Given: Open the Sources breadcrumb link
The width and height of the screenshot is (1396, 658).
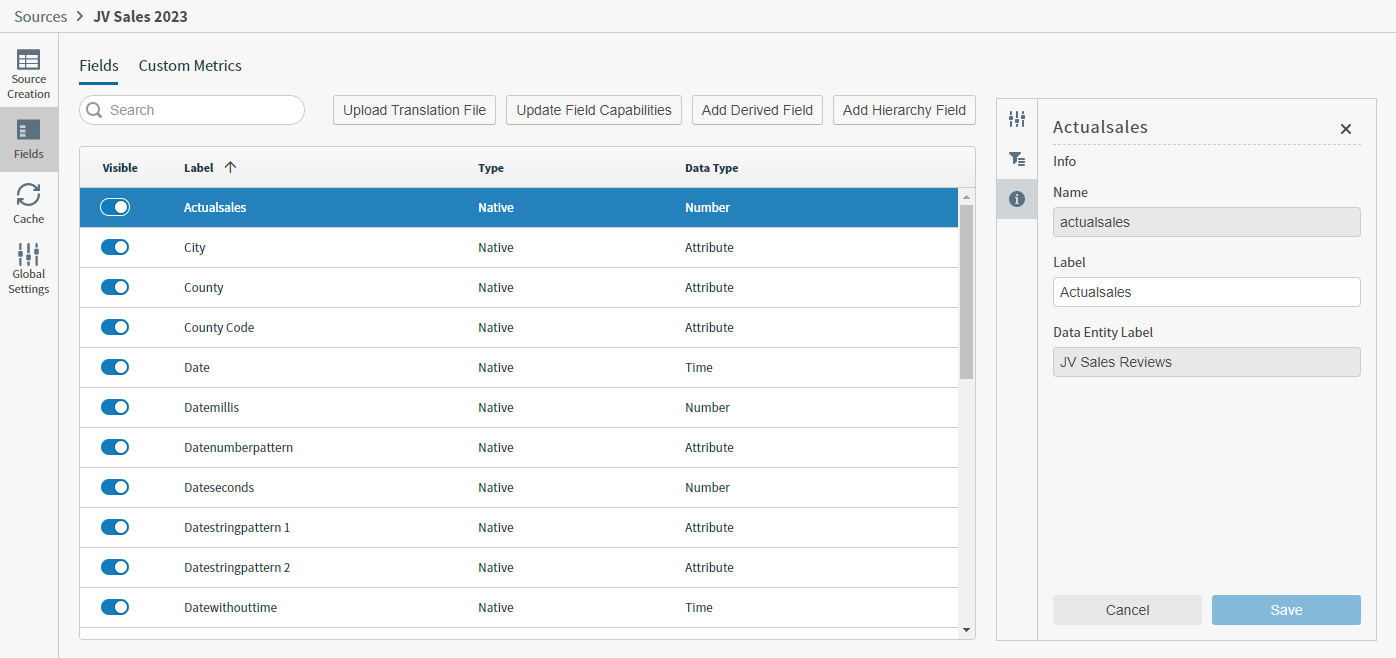Looking at the screenshot, I should tap(40, 16).
